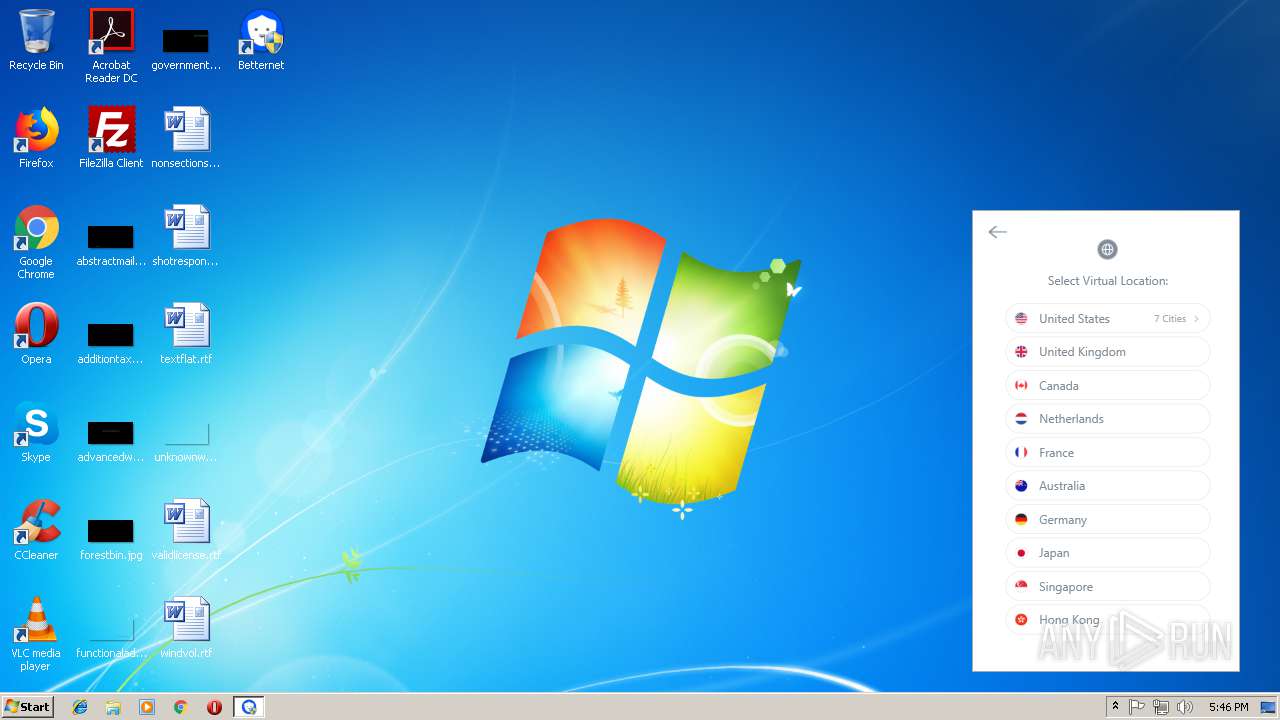This screenshot has height=720, width=1280.
Task: Select the Skype desktop shortcut
Action: point(36,432)
